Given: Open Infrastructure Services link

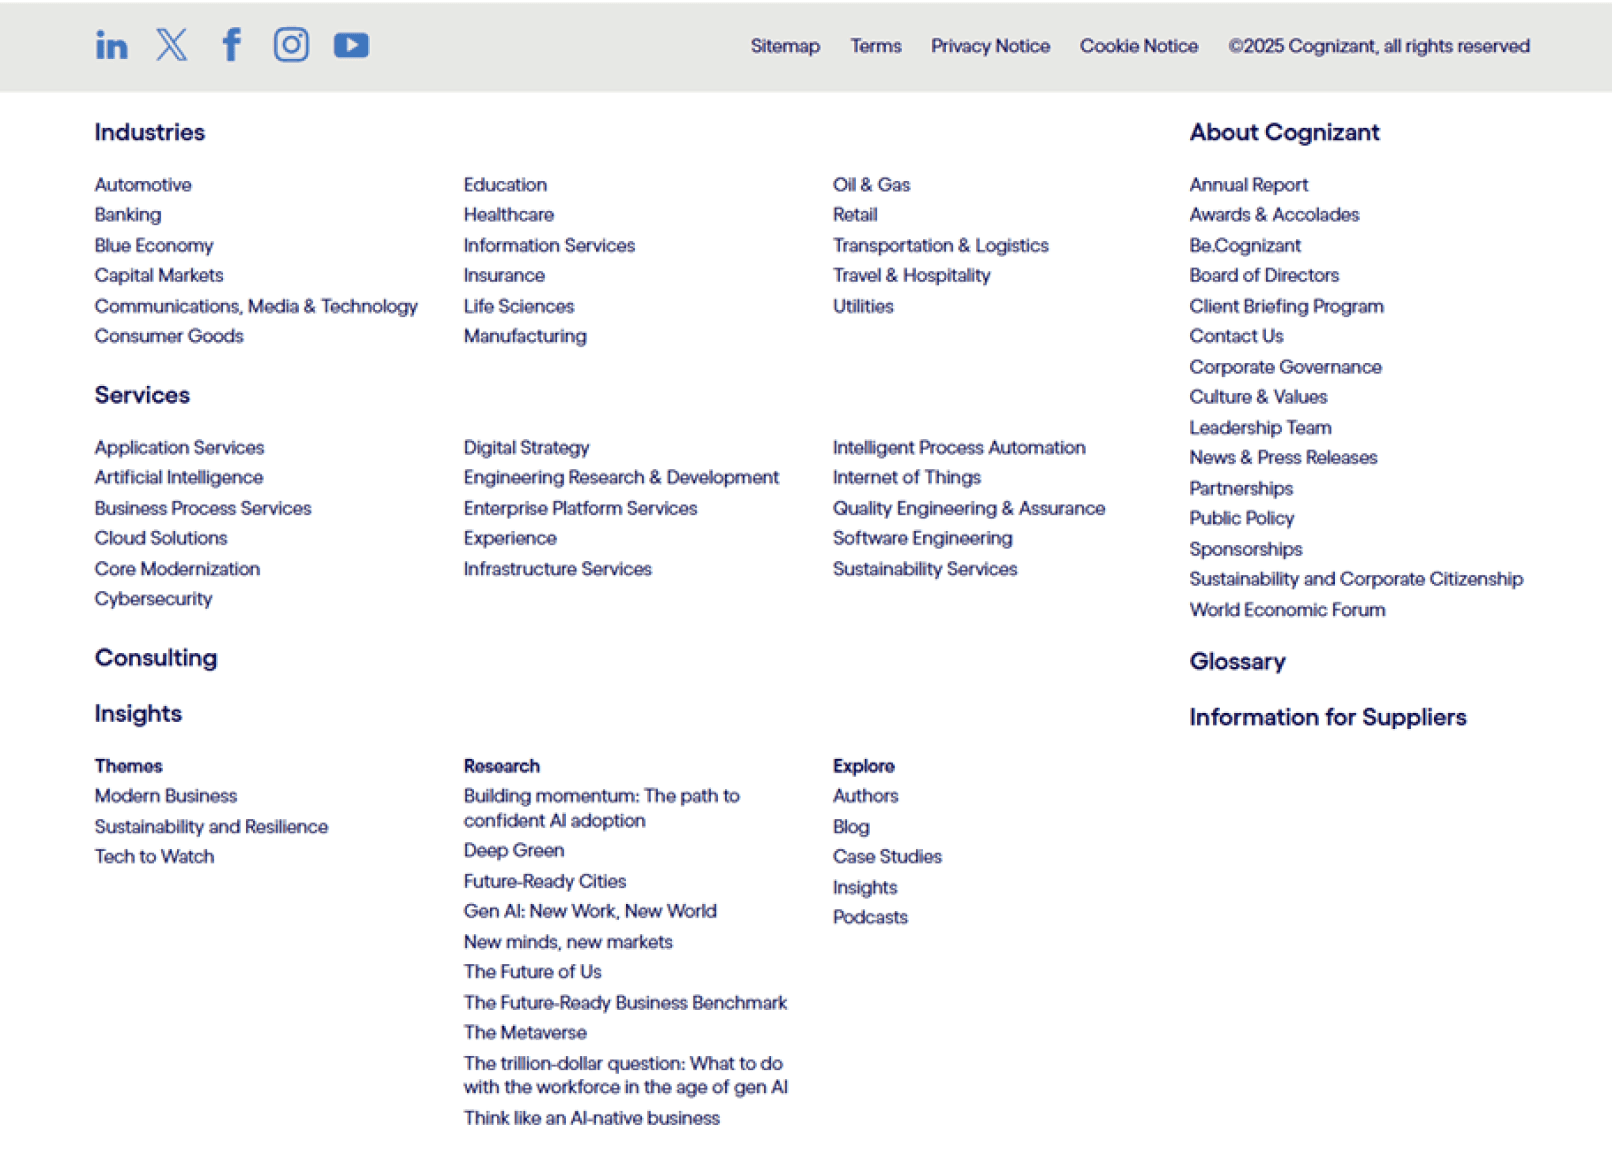Looking at the screenshot, I should 557,569.
